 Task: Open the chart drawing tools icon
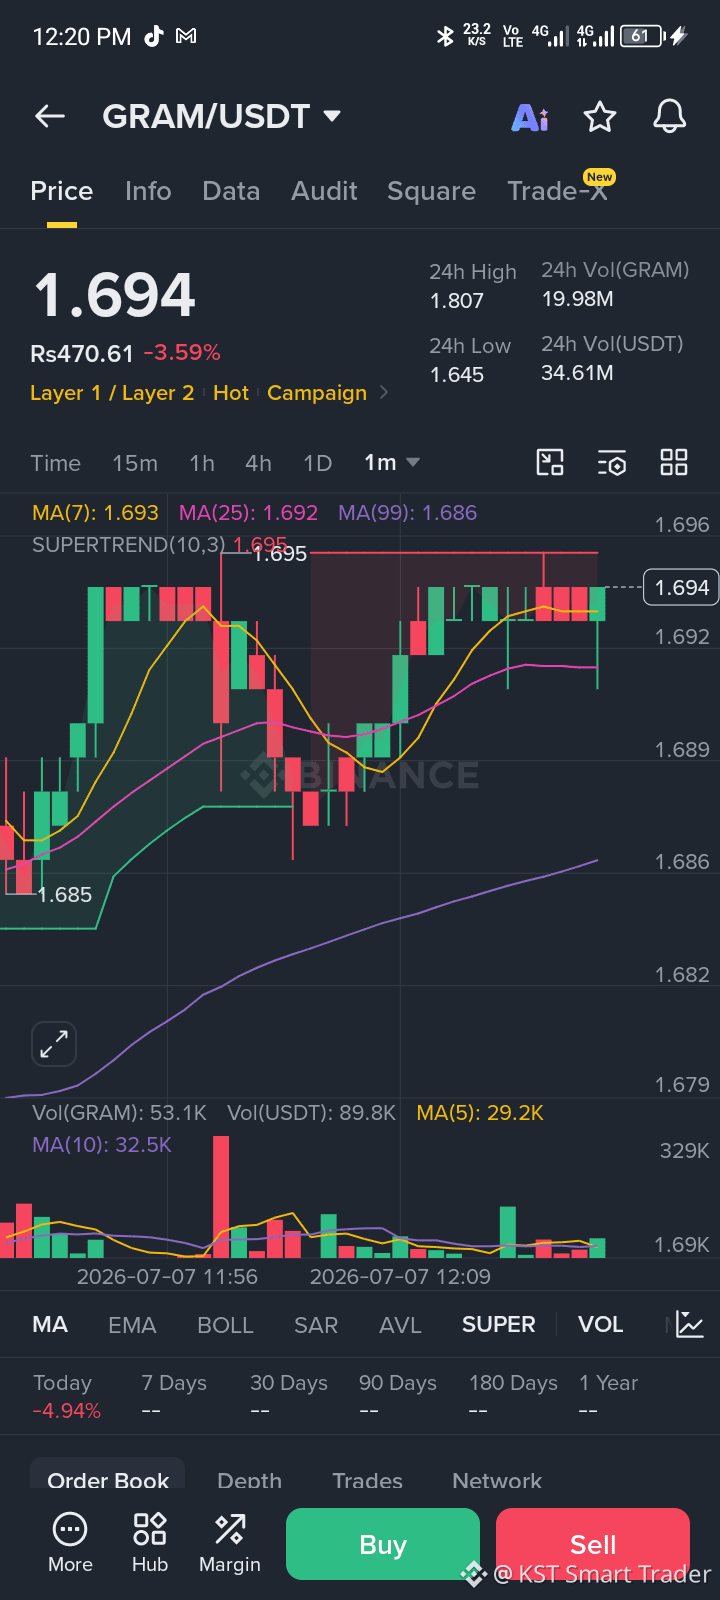click(550, 462)
